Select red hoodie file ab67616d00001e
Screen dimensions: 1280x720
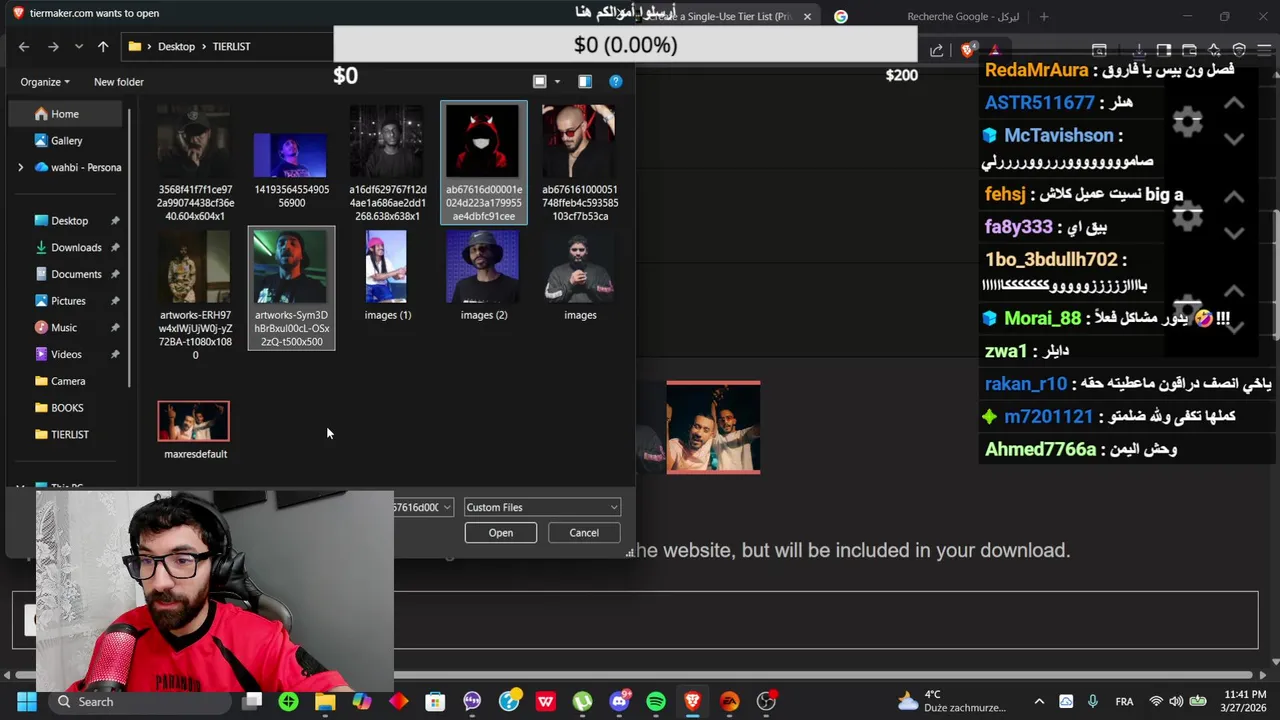(x=484, y=163)
